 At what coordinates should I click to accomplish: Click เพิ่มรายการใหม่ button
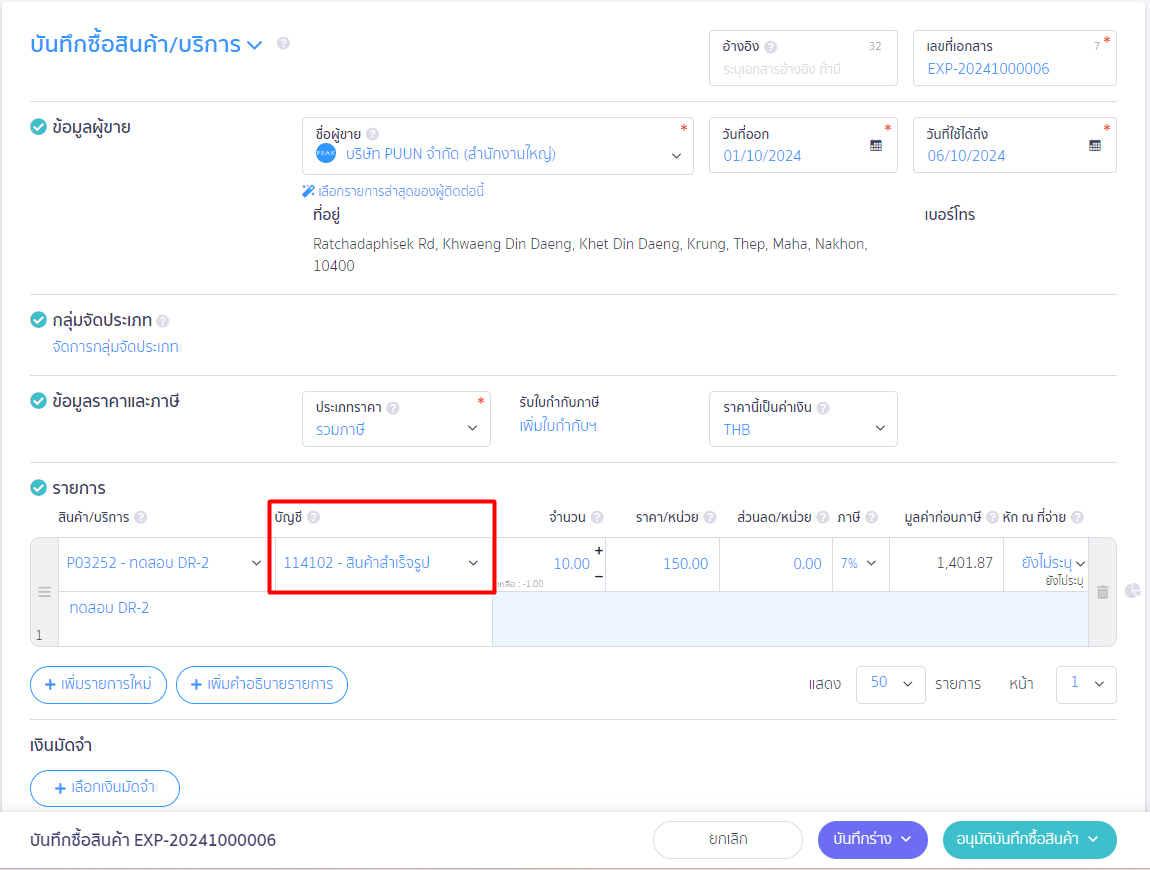(x=98, y=684)
